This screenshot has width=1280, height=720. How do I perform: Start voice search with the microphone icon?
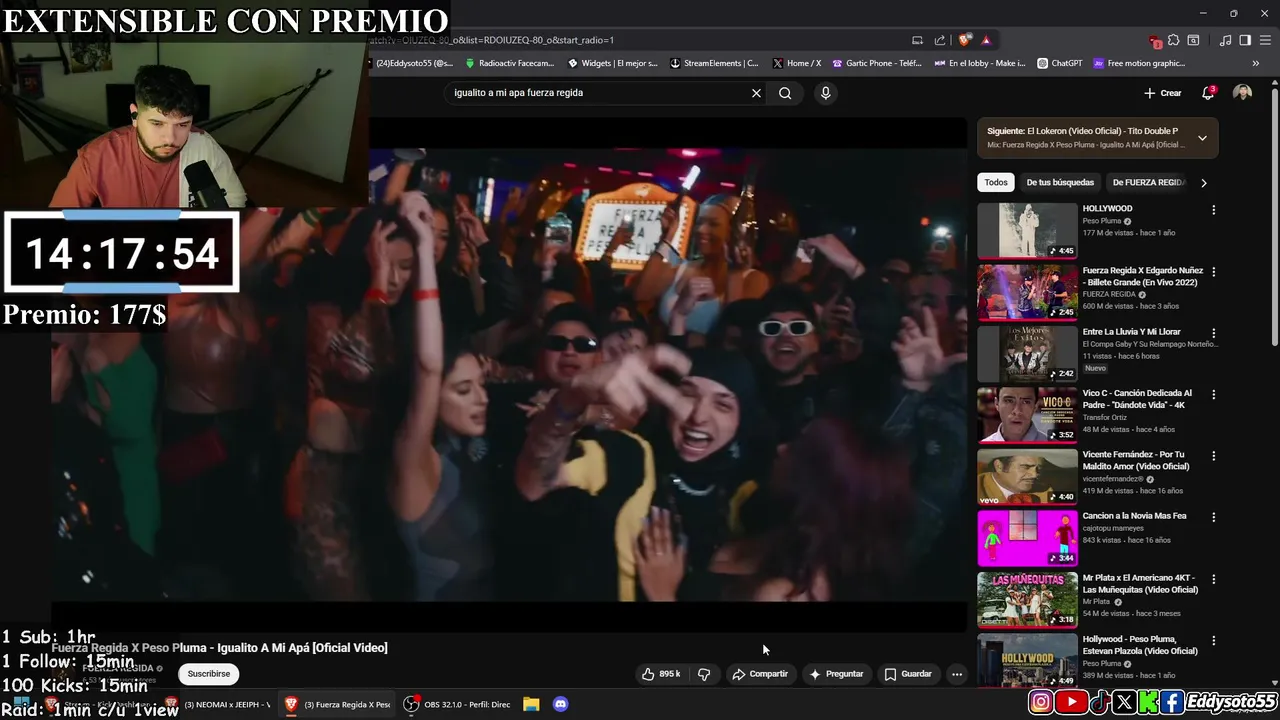coord(825,93)
